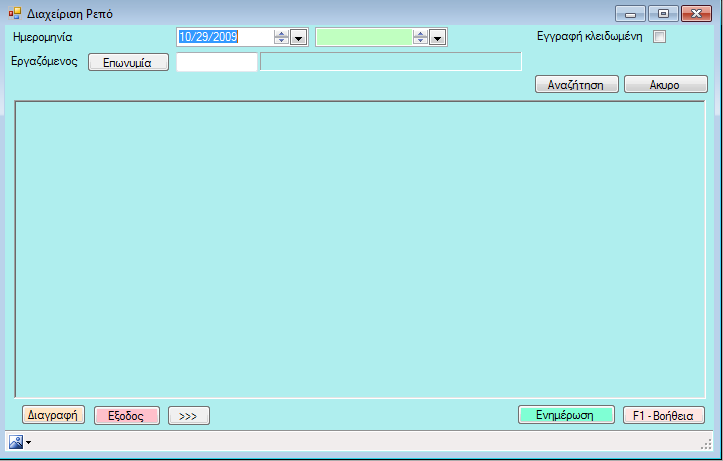
Task: Click the Επωνυμία button
Action: (128, 62)
